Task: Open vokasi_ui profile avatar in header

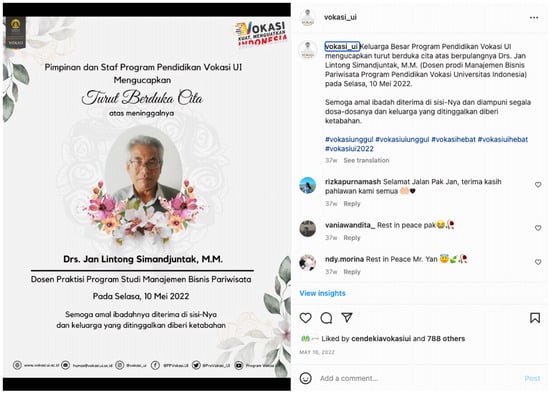Action: [308, 17]
